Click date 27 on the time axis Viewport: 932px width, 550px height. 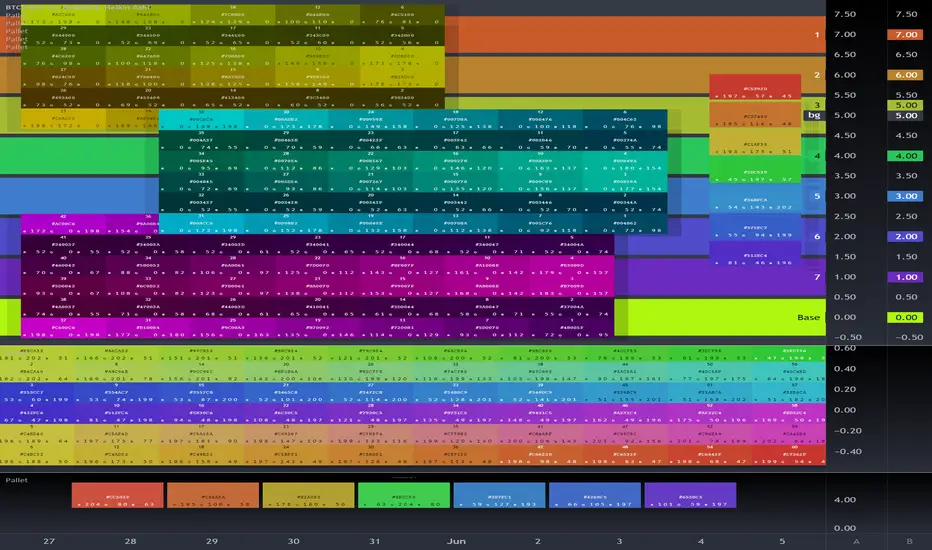49,541
